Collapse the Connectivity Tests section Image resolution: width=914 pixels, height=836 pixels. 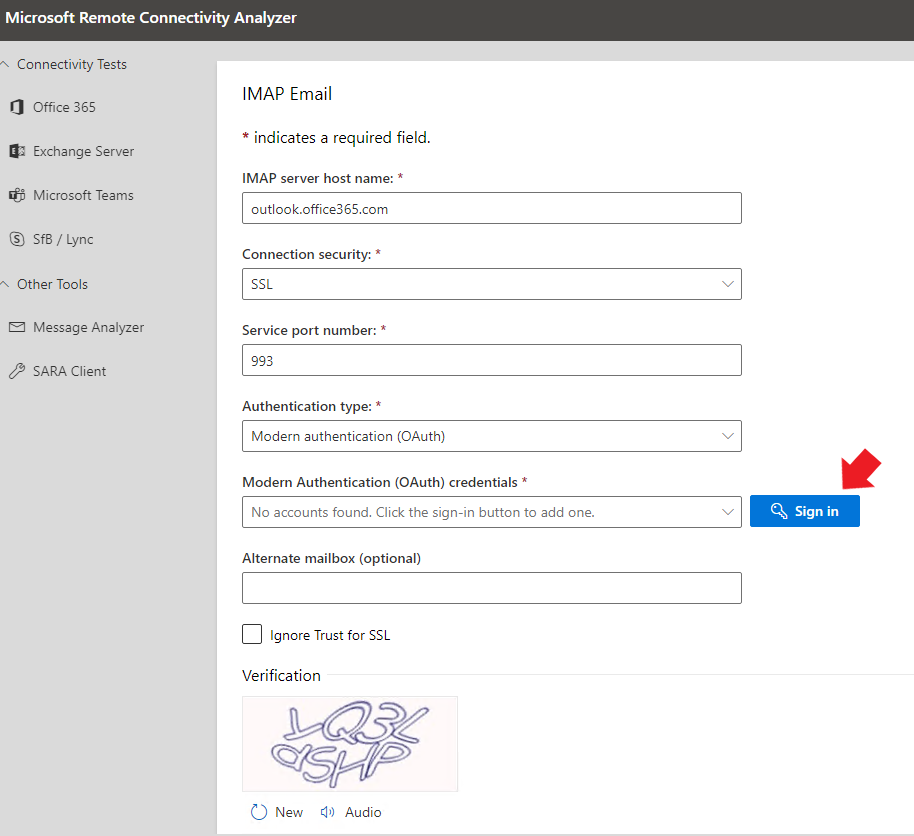pyautogui.click(x=5, y=64)
